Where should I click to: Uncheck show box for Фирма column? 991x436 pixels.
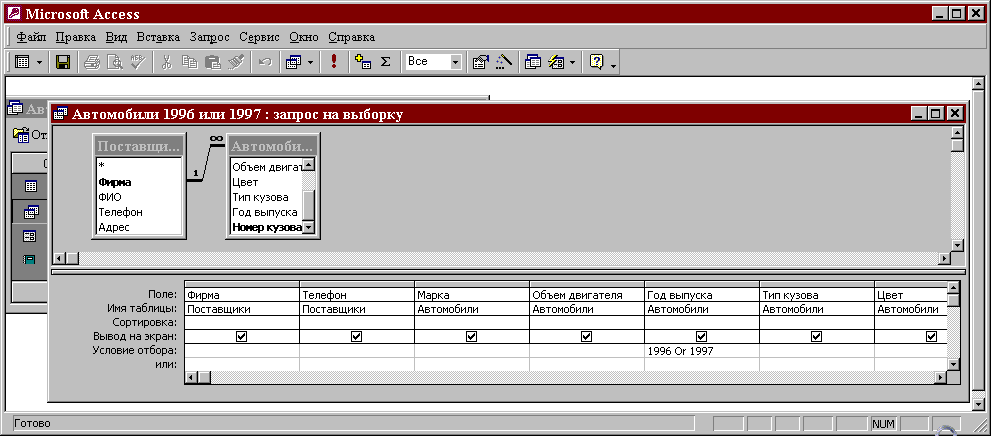[x=241, y=337]
